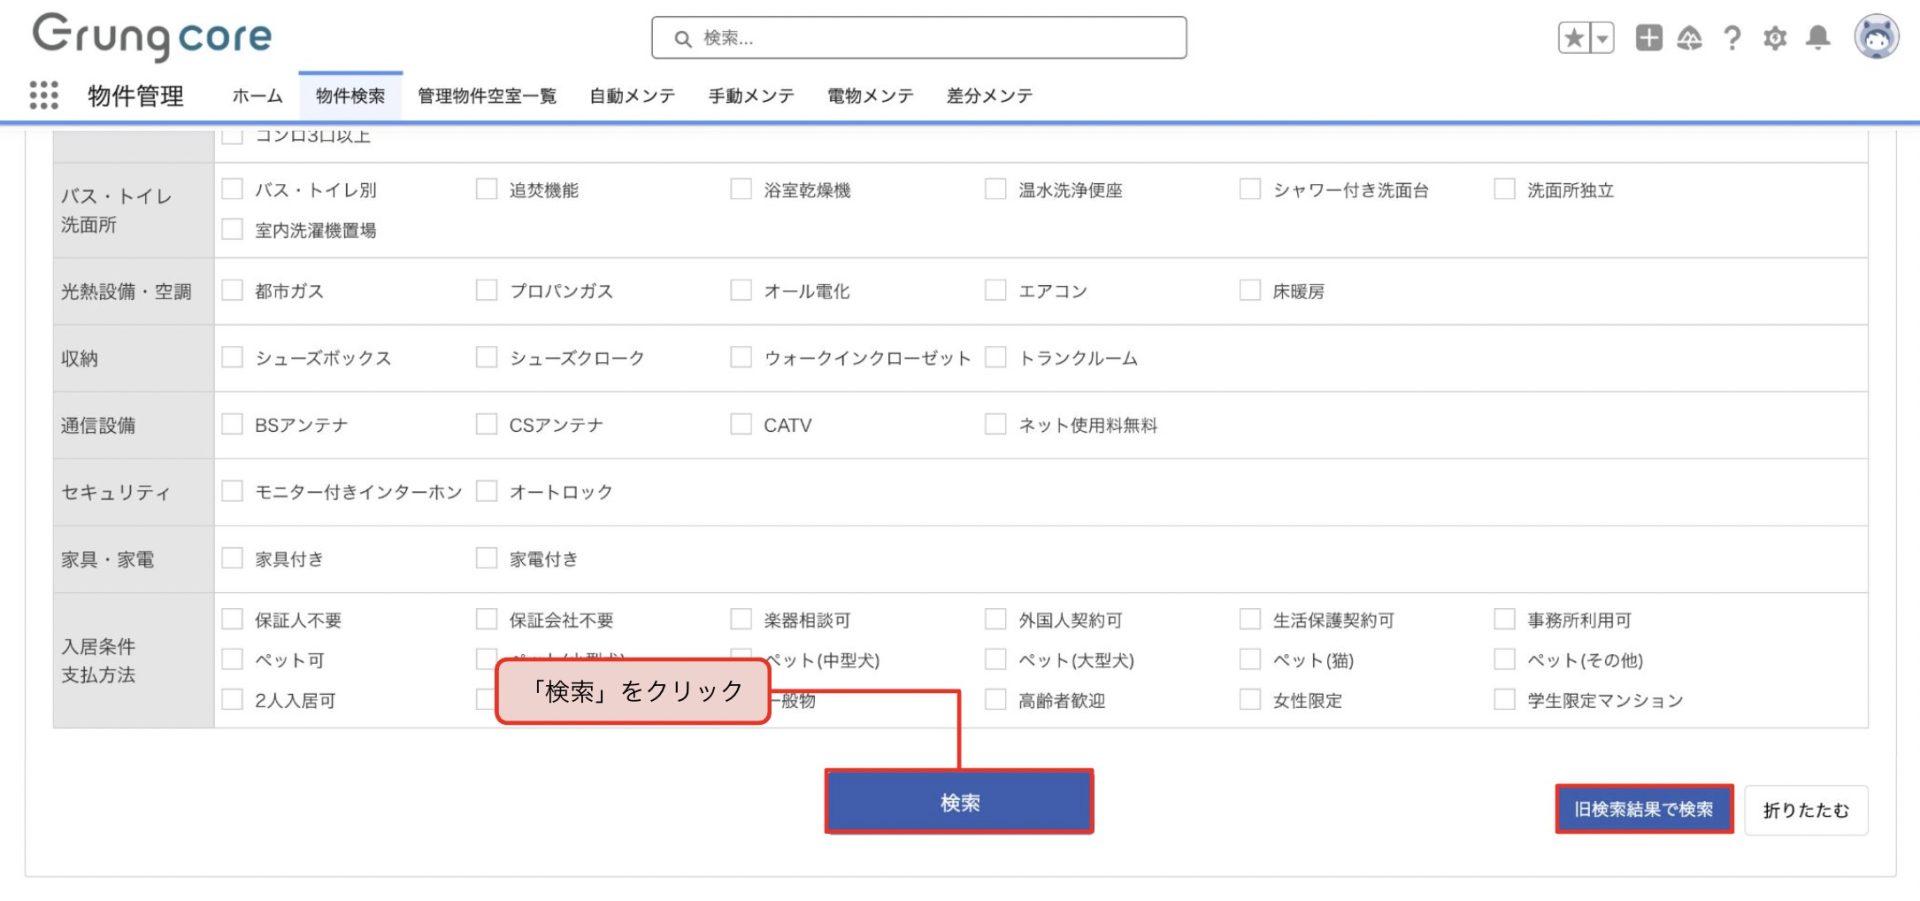Collapse the panel with 折りたたむ
The width and height of the screenshot is (1920, 901).
point(1805,810)
